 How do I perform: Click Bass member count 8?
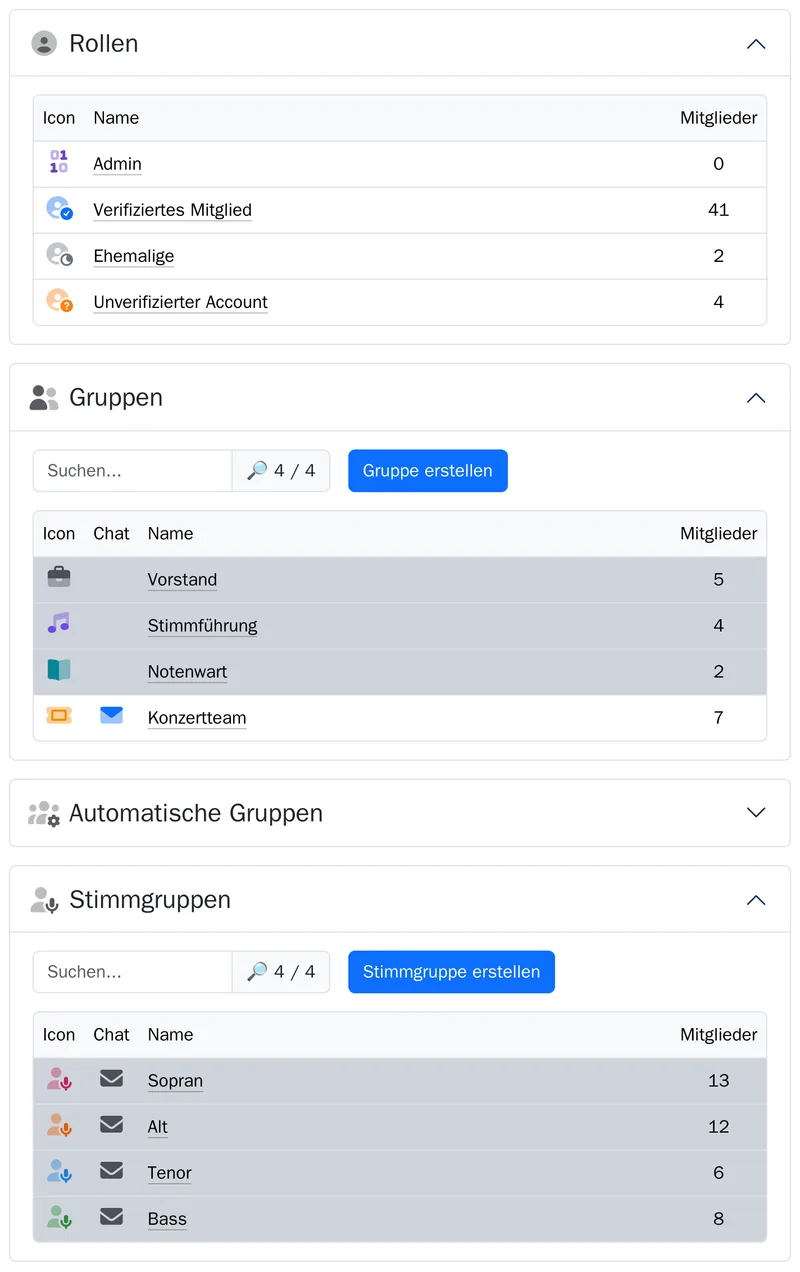tap(718, 1219)
